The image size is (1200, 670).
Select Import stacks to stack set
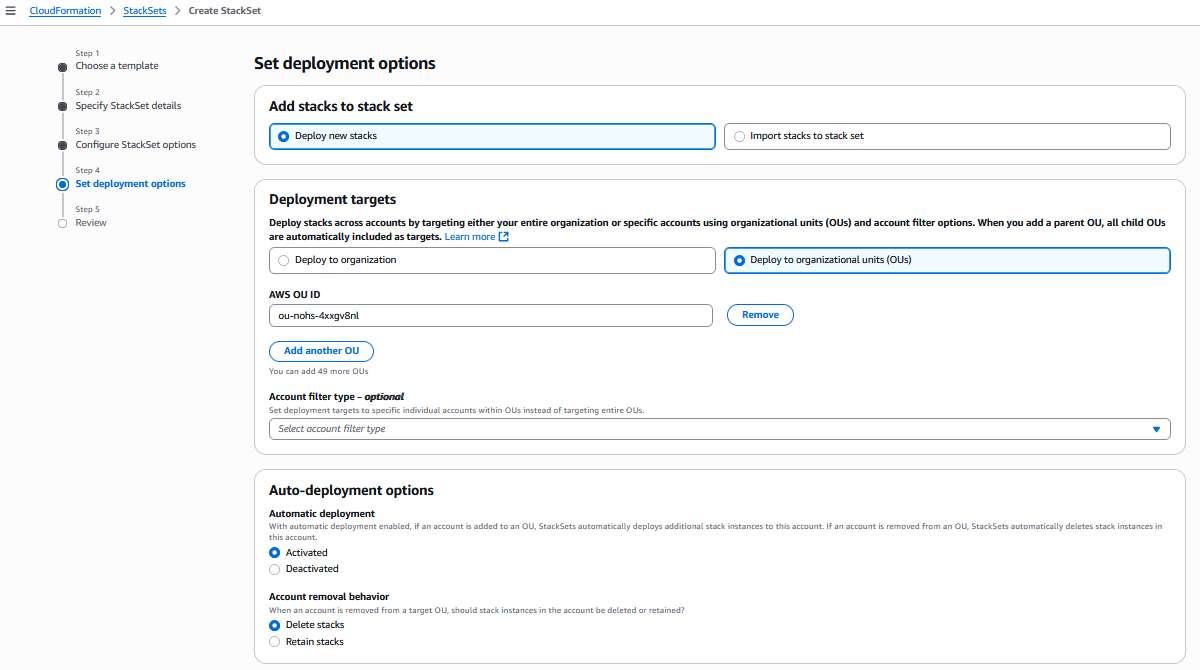pos(739,136)
